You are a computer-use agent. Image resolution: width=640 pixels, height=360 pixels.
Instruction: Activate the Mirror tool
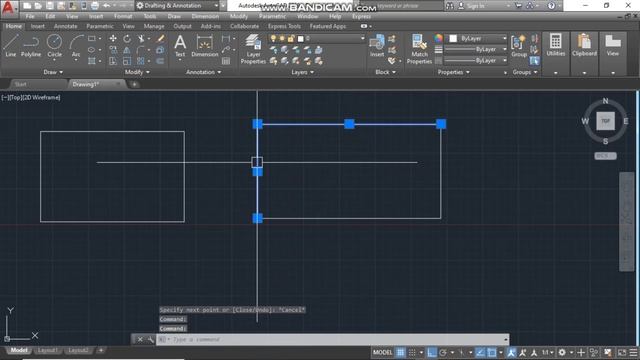tap(127, 50)
